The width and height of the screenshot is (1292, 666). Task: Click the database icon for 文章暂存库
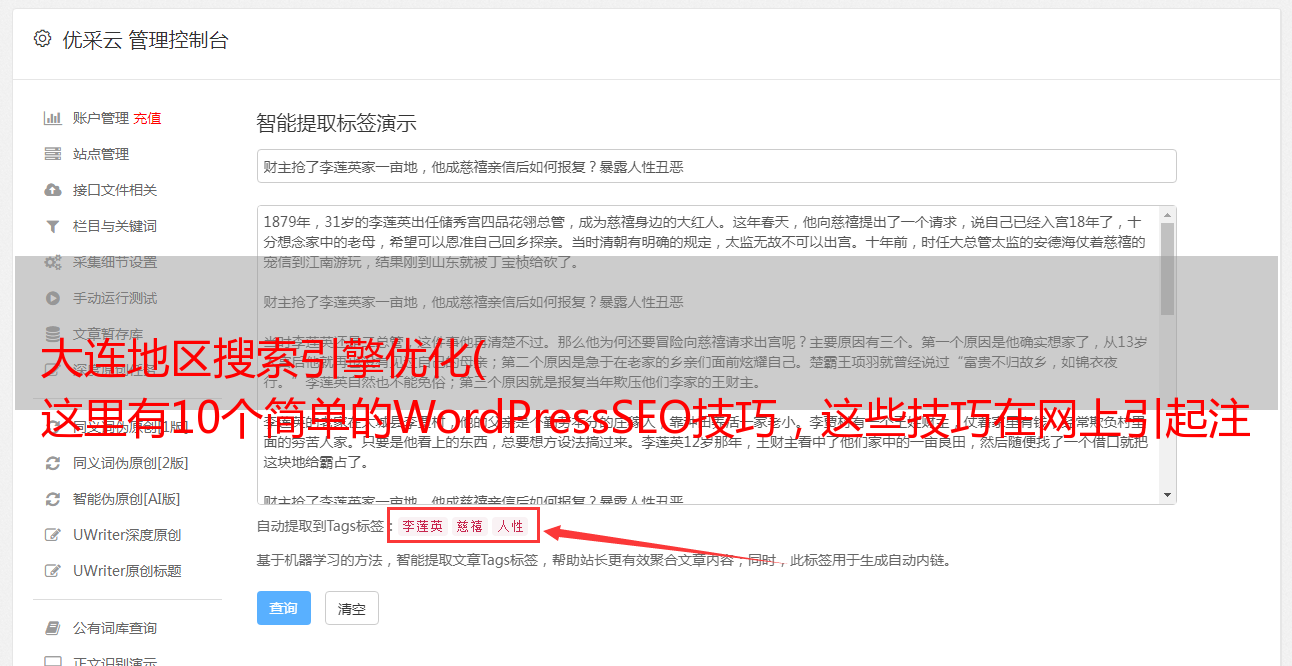click(53, 334)
